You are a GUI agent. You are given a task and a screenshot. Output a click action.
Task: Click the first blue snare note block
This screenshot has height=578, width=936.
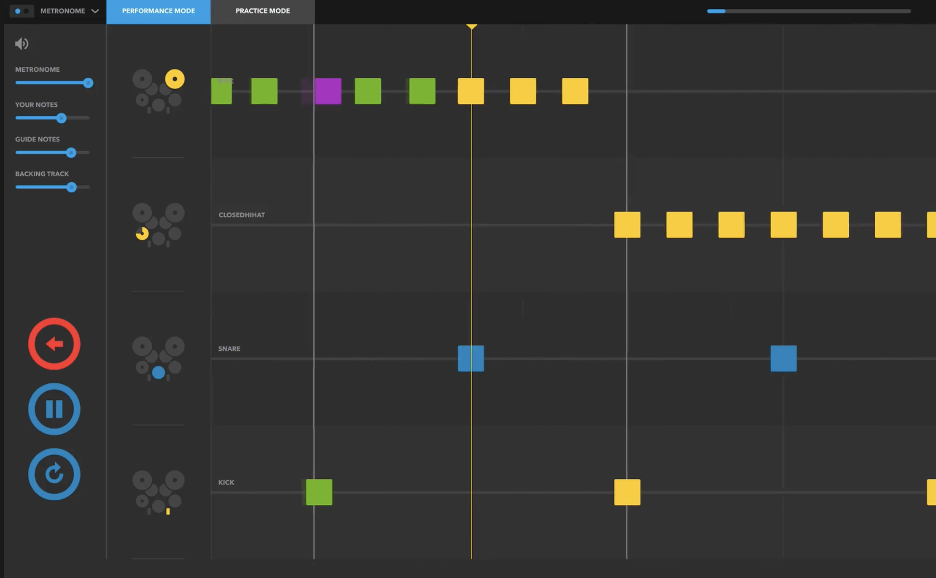(x=471, y=358)
